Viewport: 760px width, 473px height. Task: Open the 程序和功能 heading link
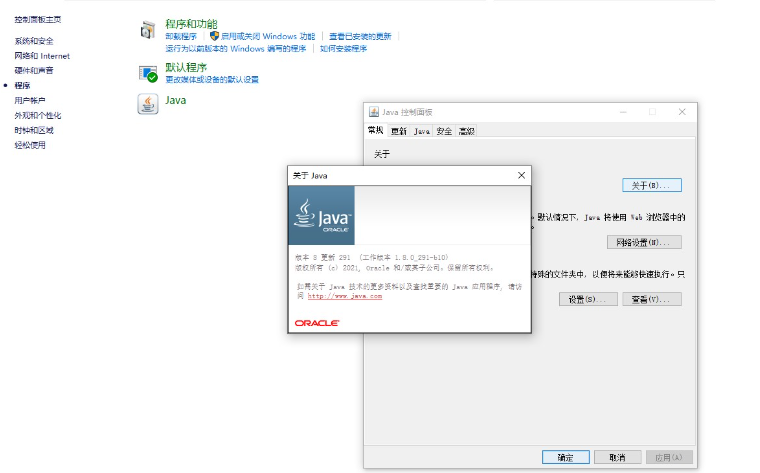coord(191,24)
